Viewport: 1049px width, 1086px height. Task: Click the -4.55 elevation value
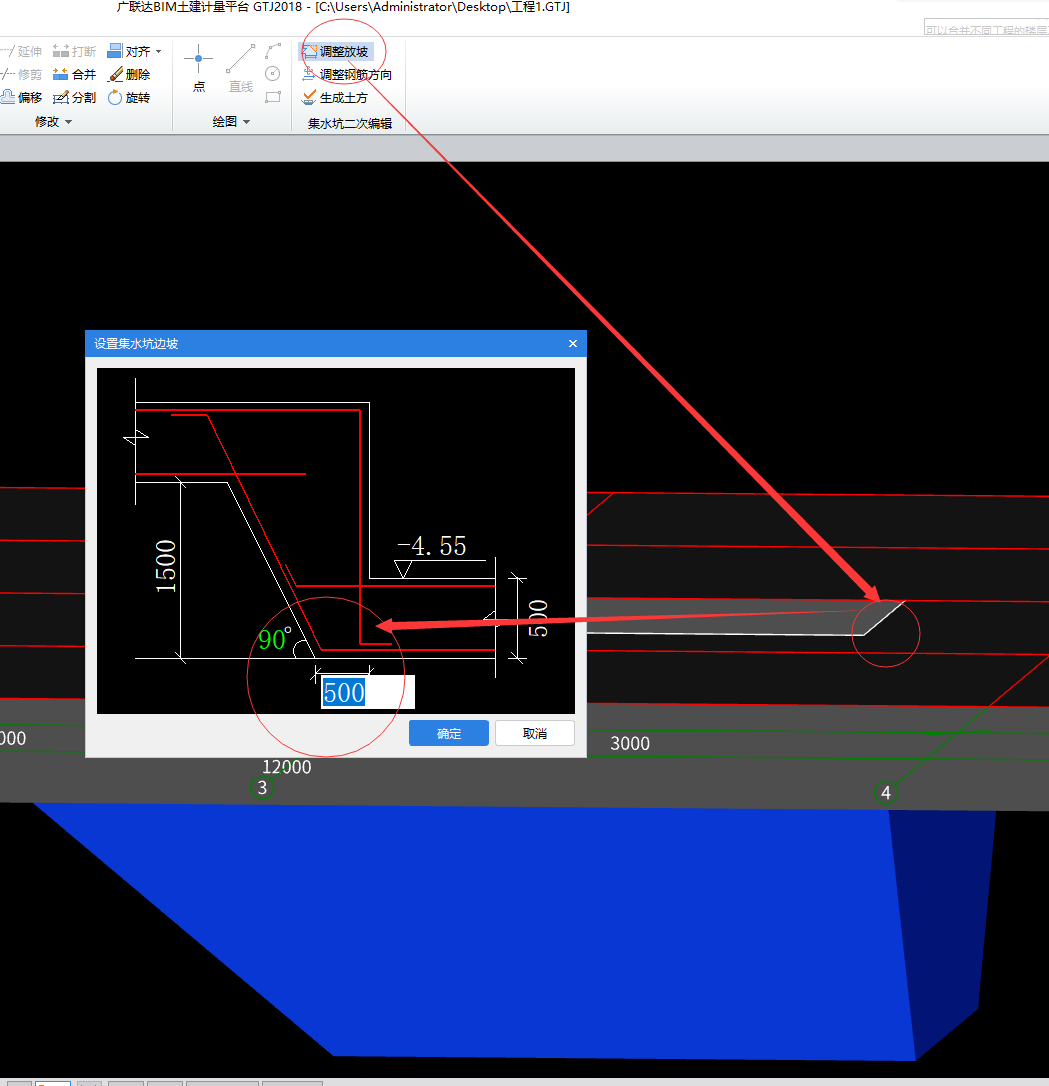coord(432,546)
